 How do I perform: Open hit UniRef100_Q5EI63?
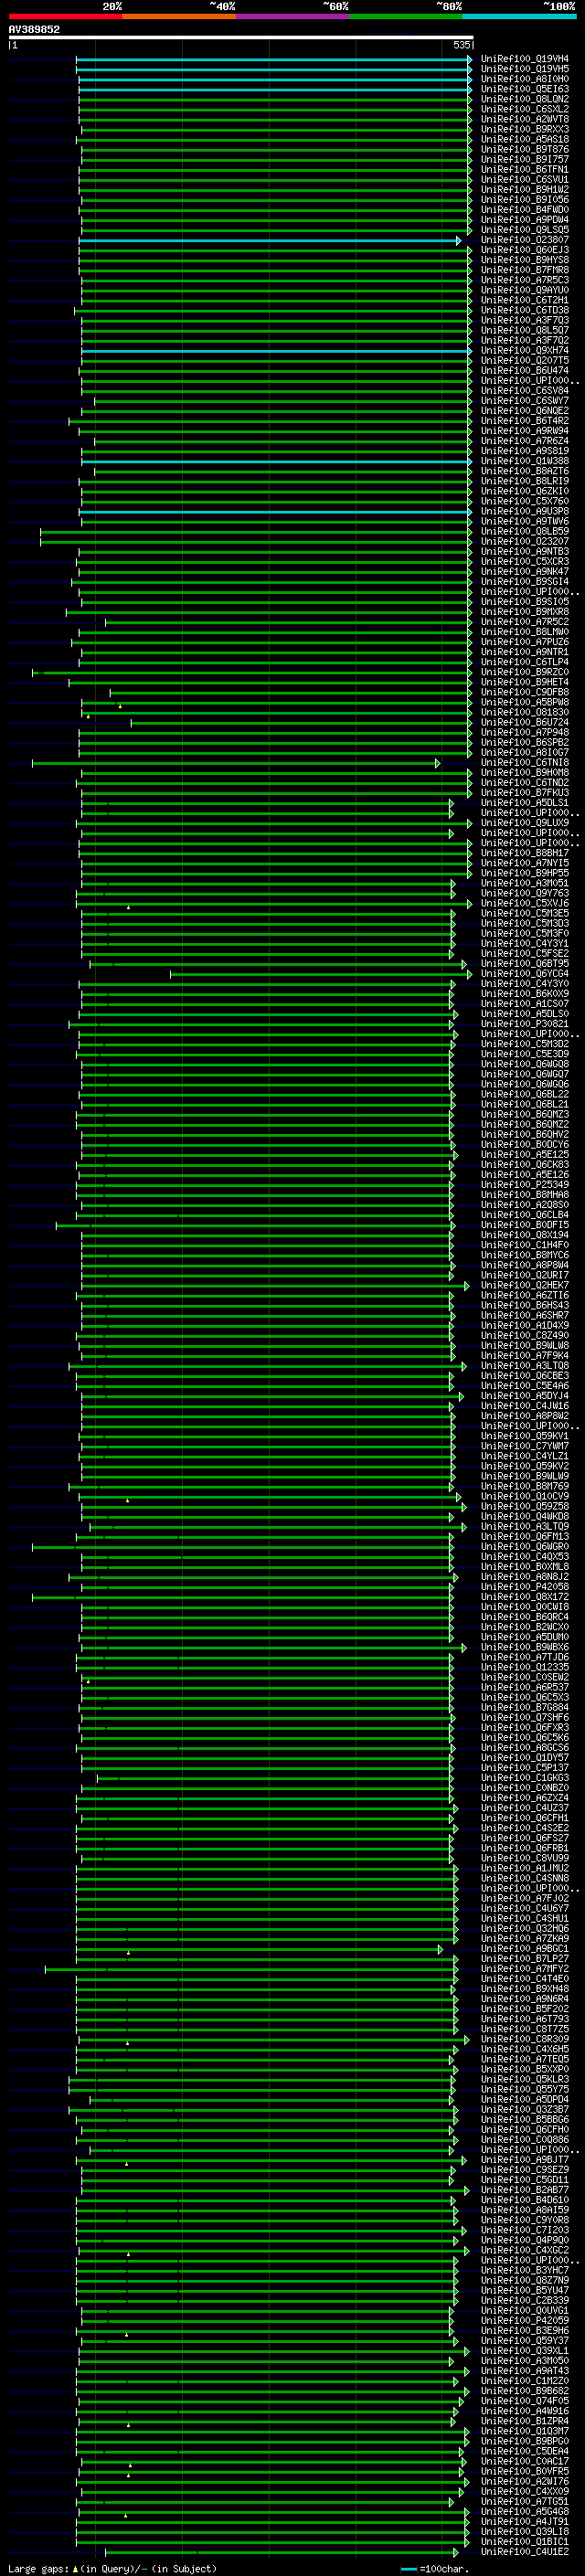[x=525, y=89]
